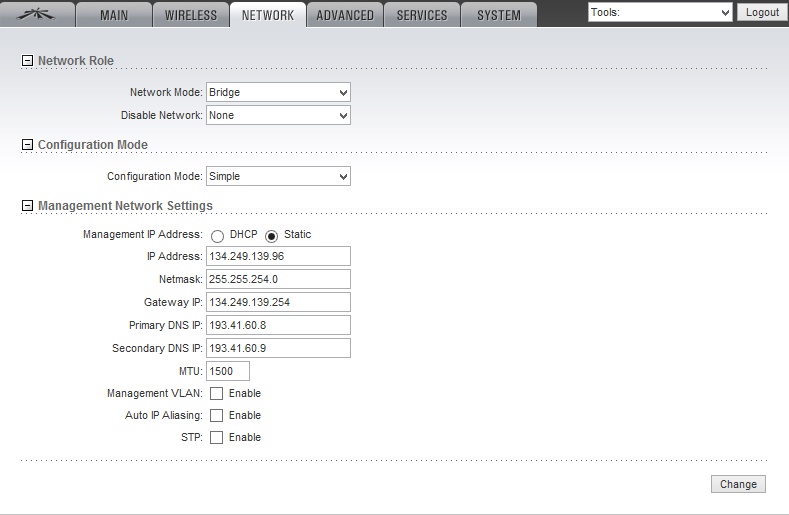Screen dimensions: 789x515
Task: Enable the Management VLAN checkbox
Action: [x=216, y=393]
